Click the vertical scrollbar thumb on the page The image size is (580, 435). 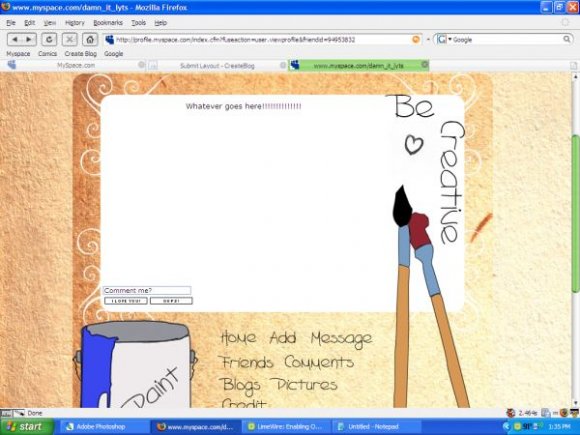pos(575,213)
